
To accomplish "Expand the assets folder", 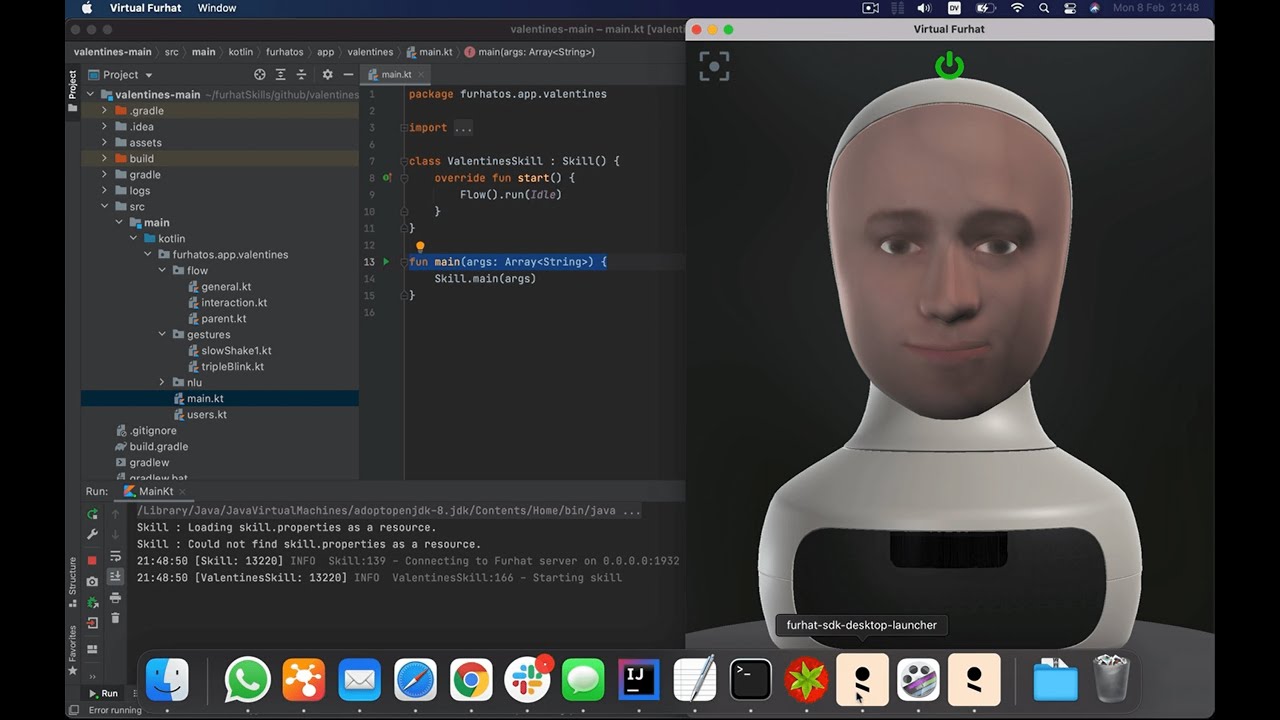I will click(x=104, y=143).
